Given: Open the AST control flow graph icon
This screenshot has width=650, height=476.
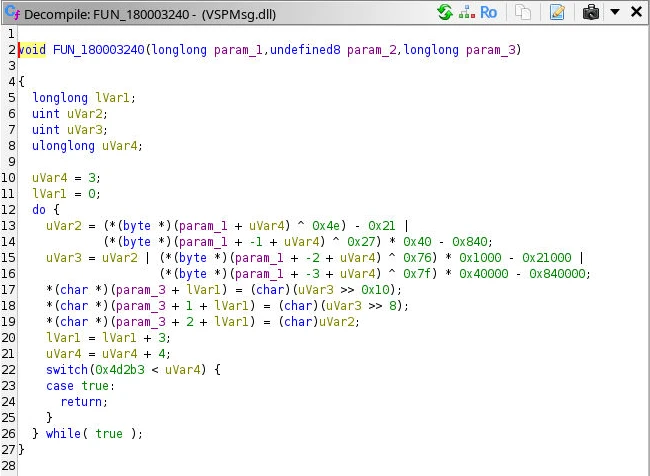Looking at the screenshot, I should coord(467,12).
